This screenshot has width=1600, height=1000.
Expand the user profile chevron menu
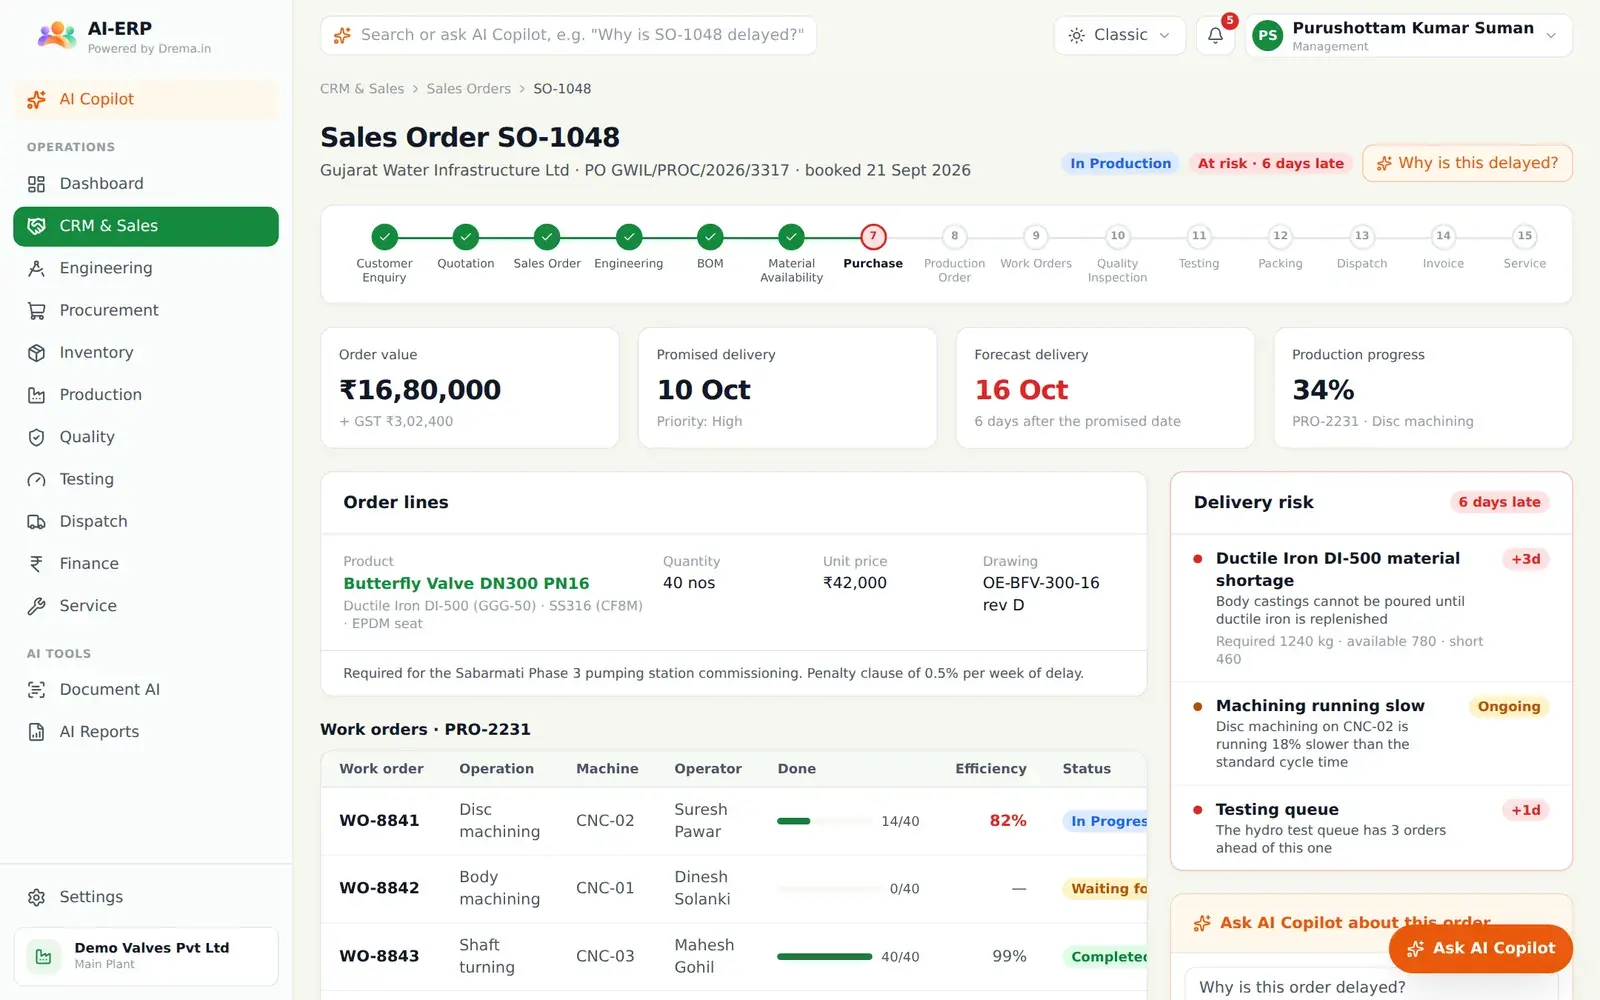tap(1551, 36)
